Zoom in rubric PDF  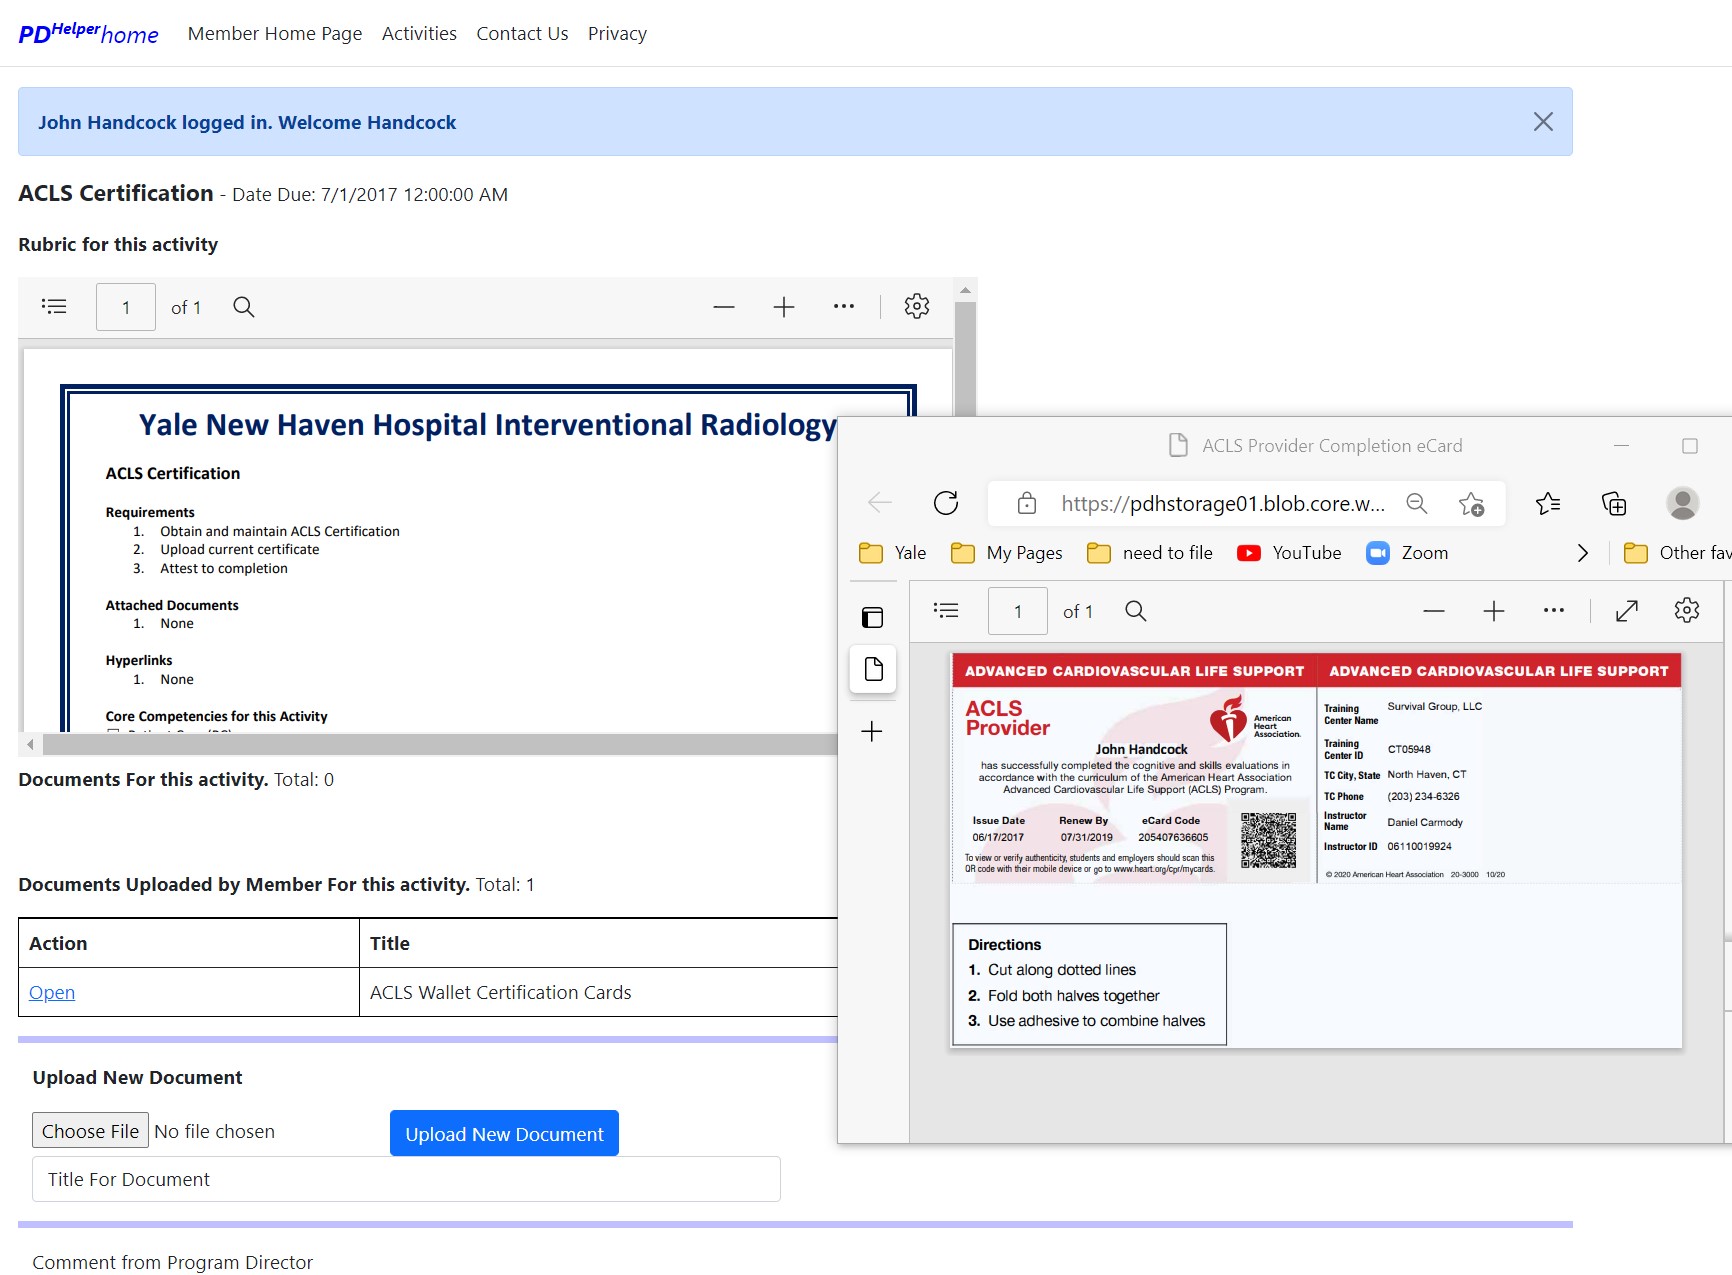click(784, 307)
